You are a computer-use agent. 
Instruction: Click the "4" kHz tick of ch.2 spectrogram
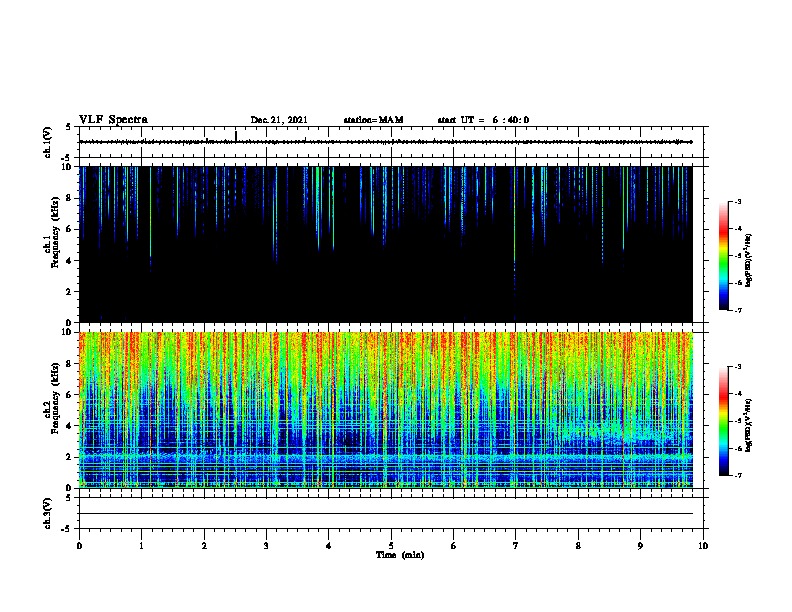tap(71, 426)
